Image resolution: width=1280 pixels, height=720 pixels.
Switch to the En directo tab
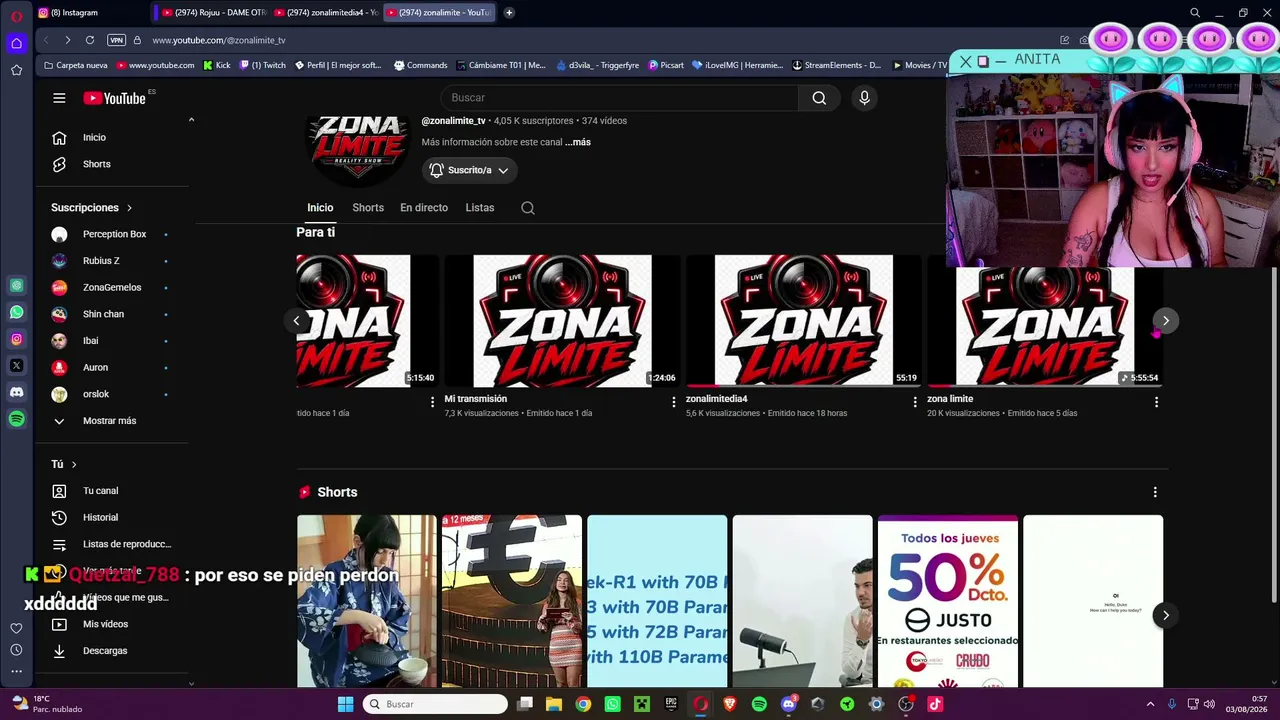424,208
